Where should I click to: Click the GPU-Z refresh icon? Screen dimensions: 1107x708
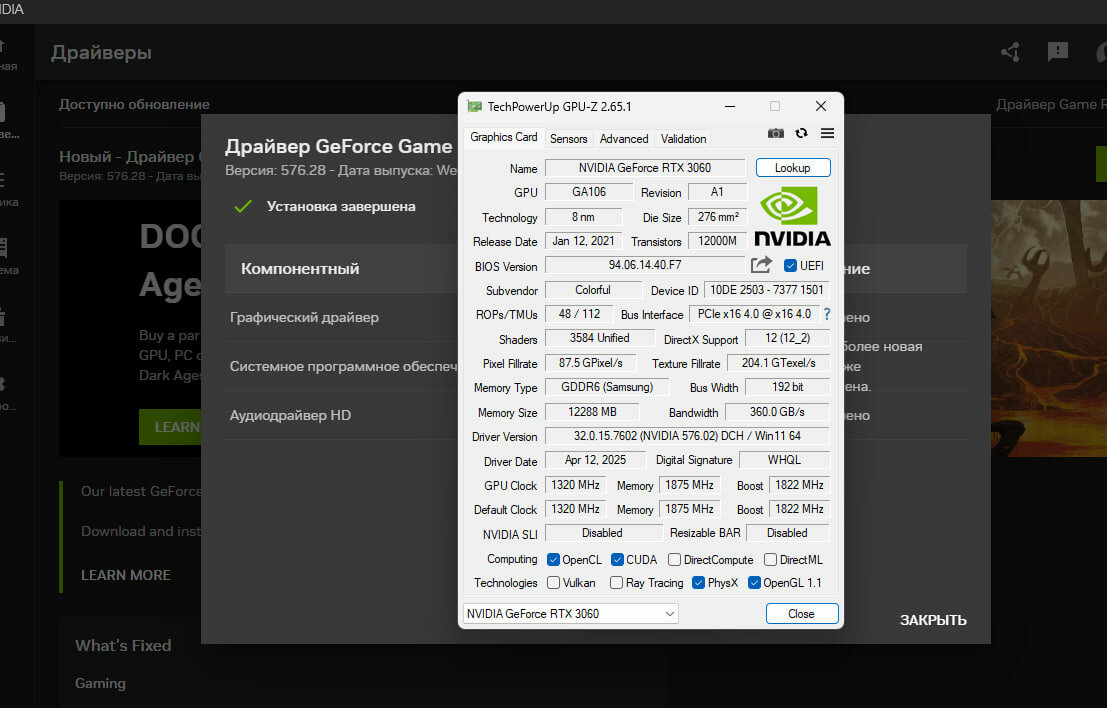(x=801, y=133)
